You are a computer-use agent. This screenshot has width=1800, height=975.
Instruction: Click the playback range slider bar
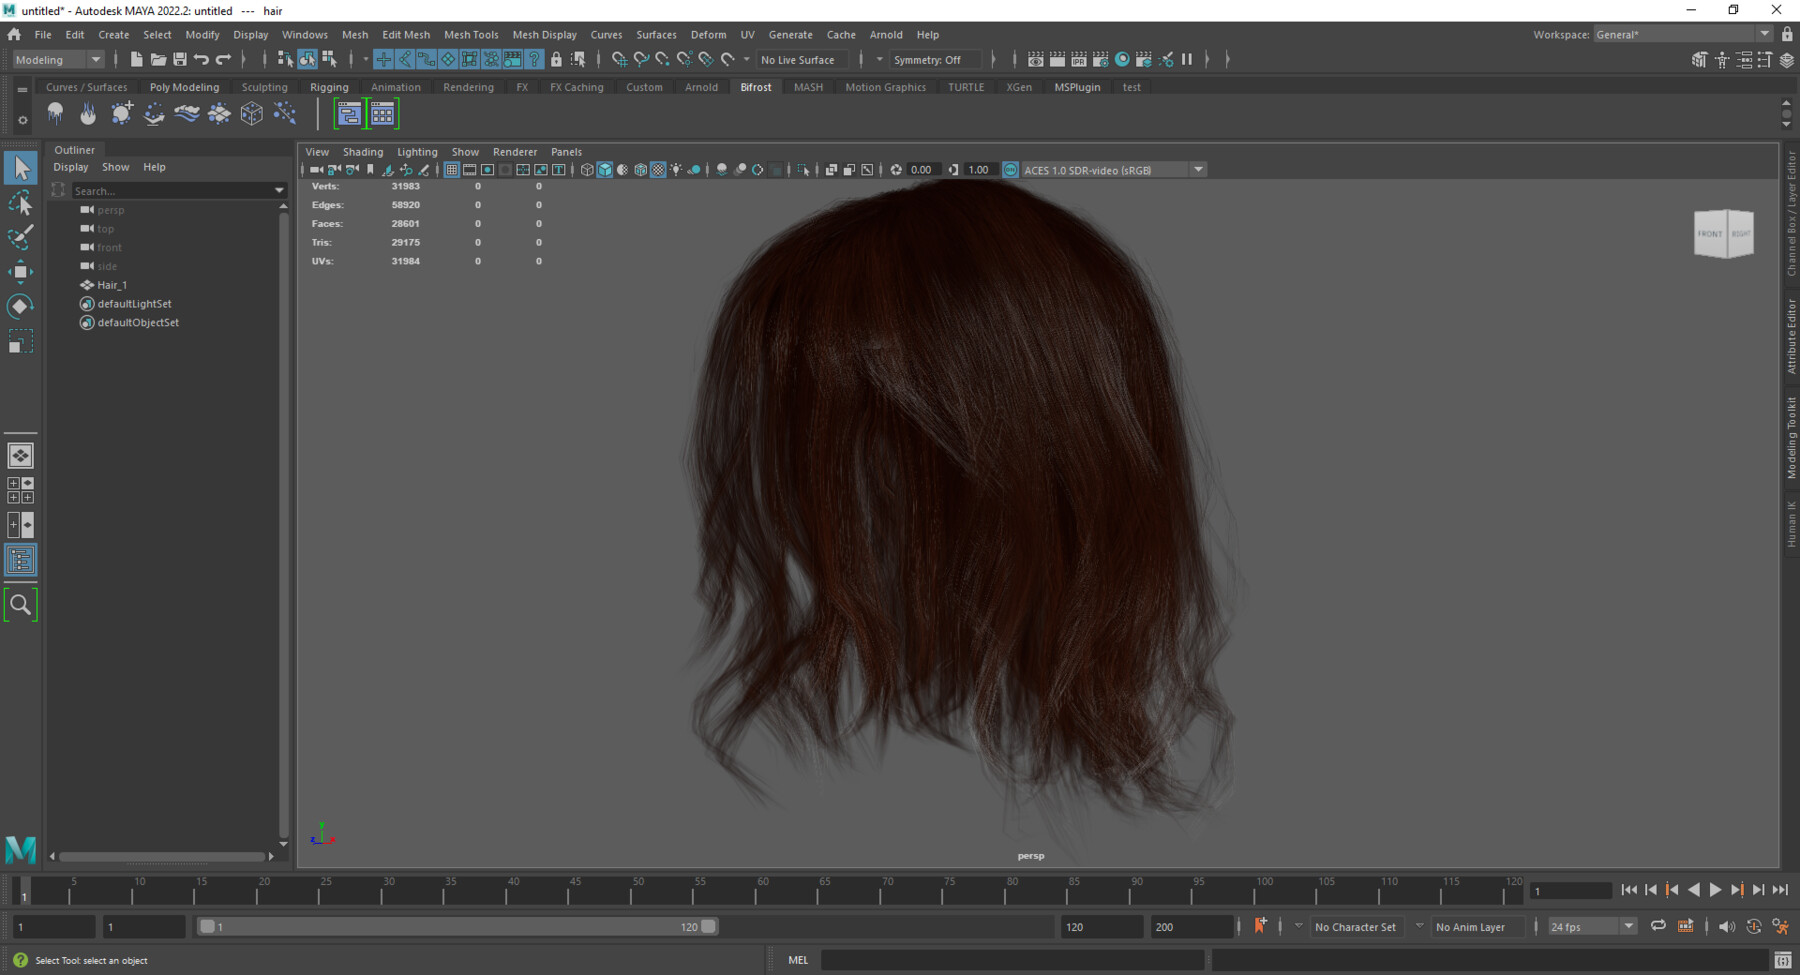point(456,927)
